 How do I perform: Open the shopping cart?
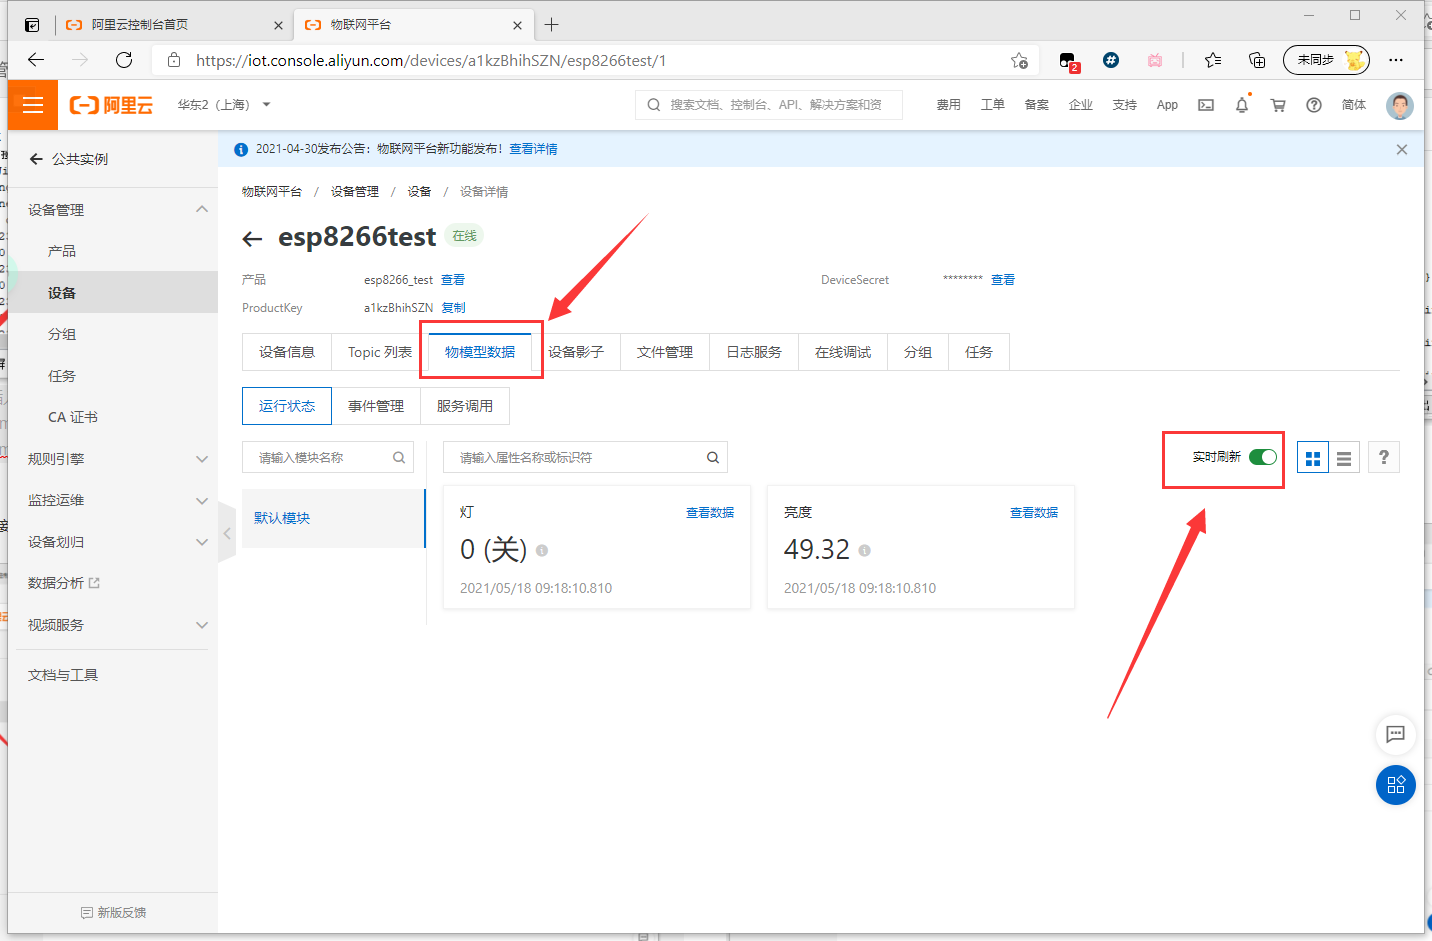click(x=1278, y=105)
